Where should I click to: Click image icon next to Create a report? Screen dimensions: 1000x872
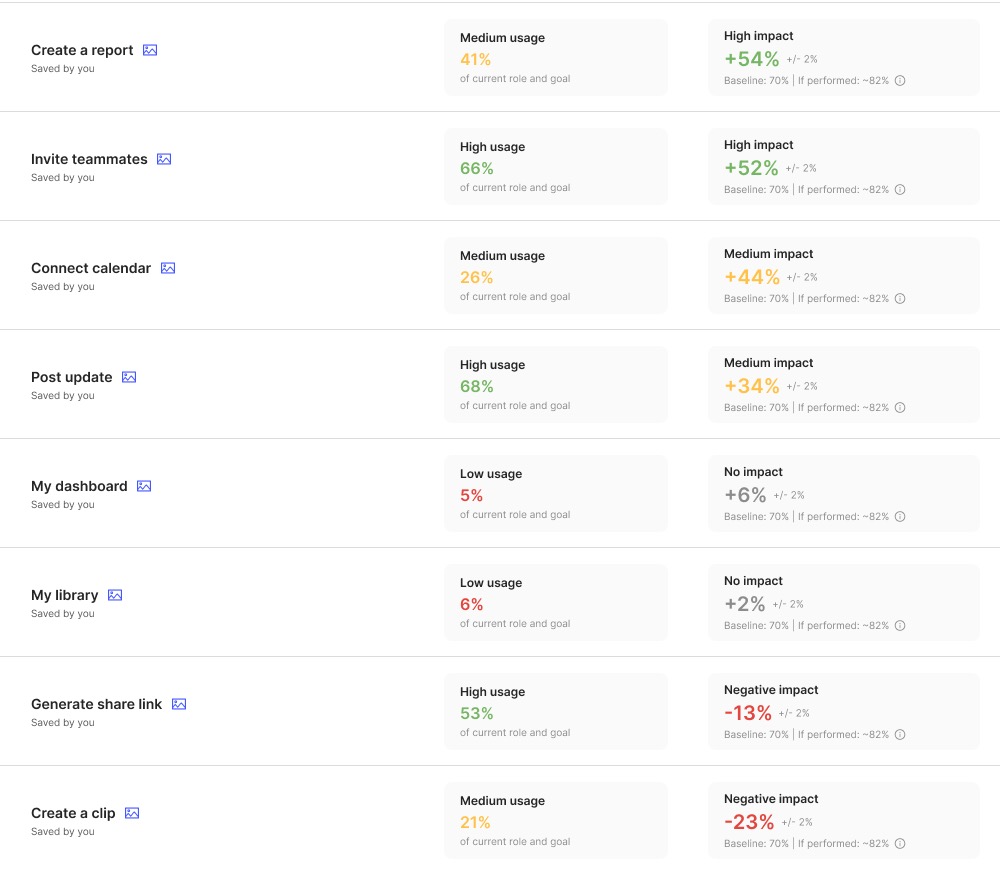click(x=150, y=50)
